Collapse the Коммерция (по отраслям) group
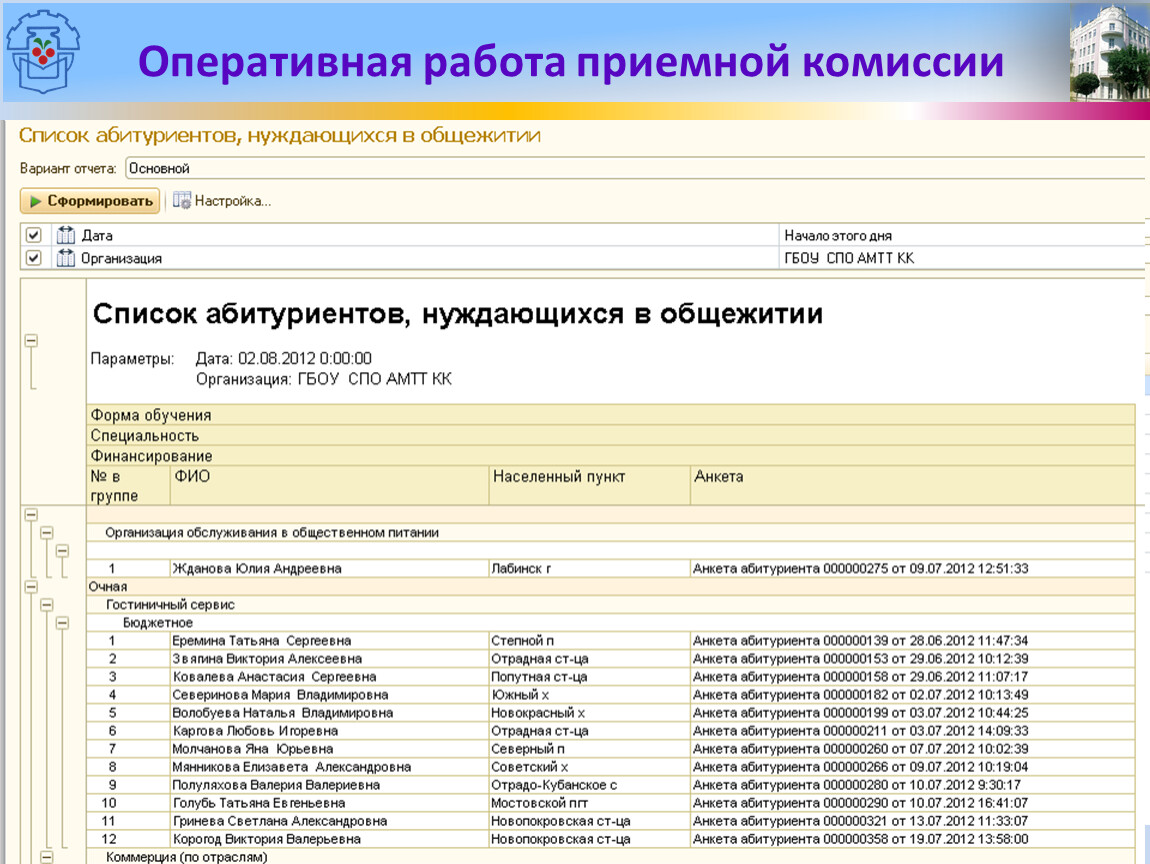The height and width of the screenshot is (864, 1150). tap(46, 857)
